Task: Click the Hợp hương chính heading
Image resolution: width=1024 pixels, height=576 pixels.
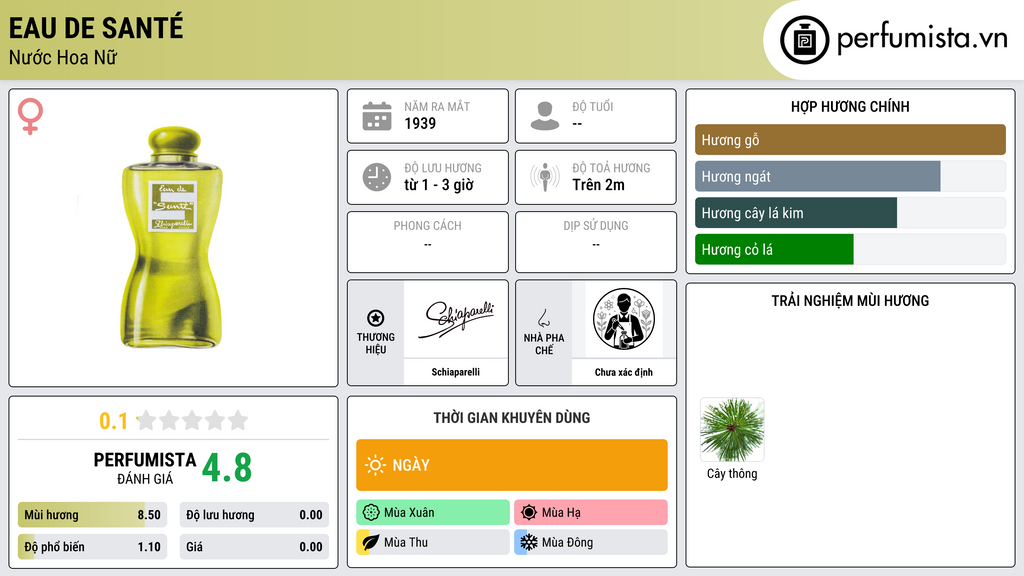Action: 850,106
